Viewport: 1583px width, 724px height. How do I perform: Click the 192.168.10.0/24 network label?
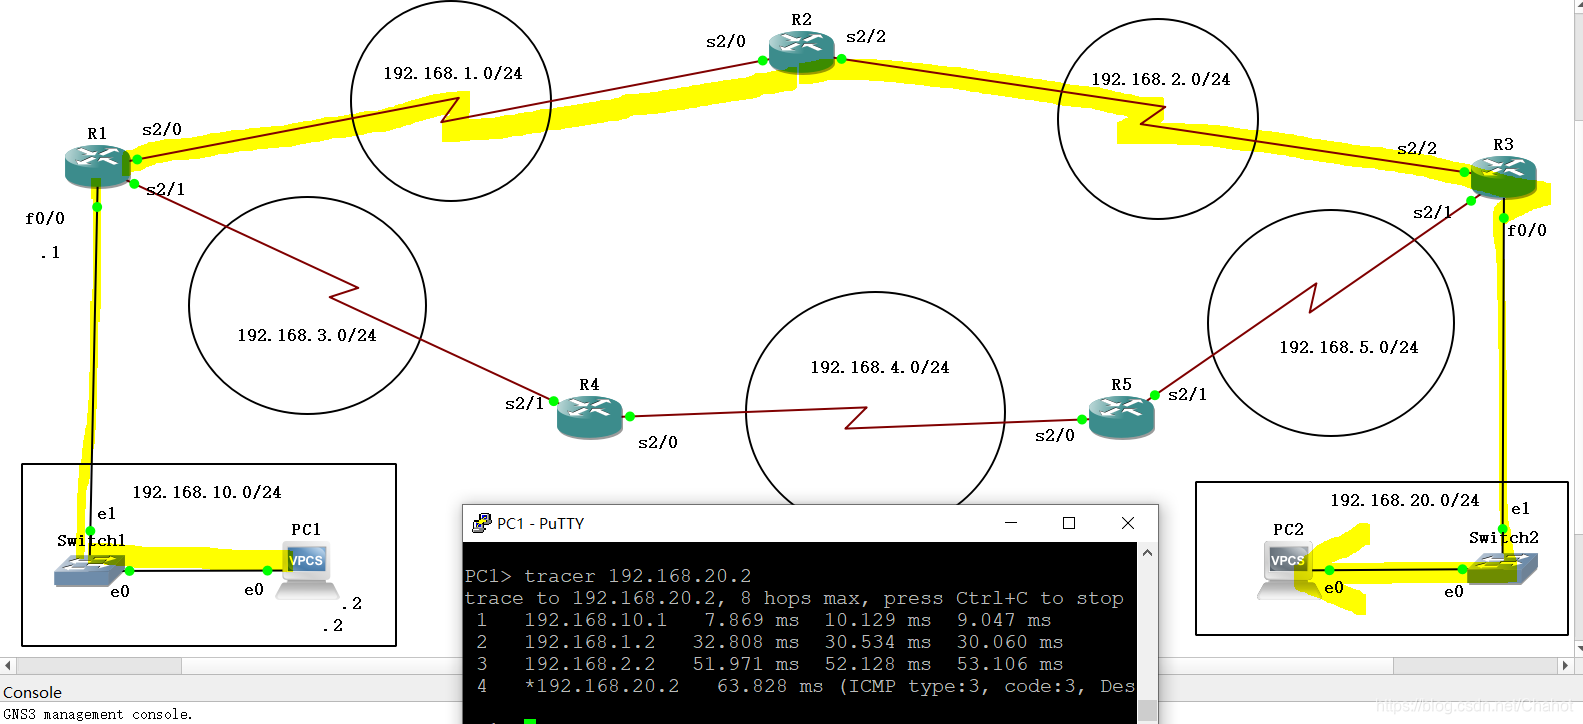click(x=207, y=492)
